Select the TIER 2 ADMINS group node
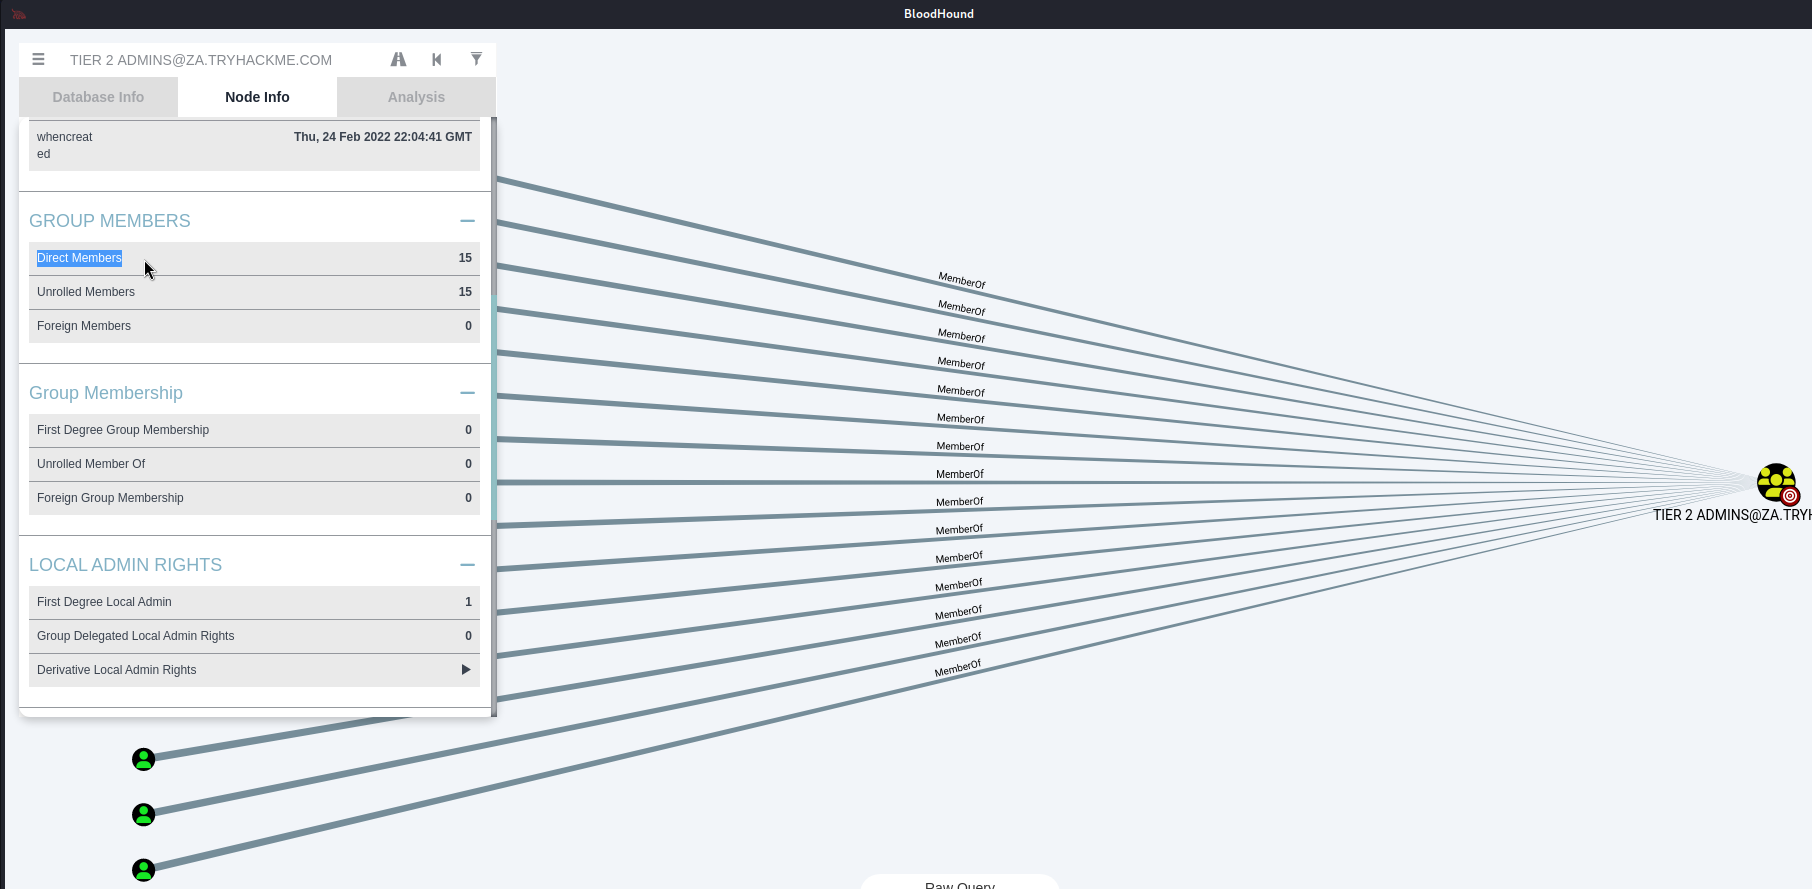The height and width of the screenshot is (889, 1812). tap(1777, 483)
